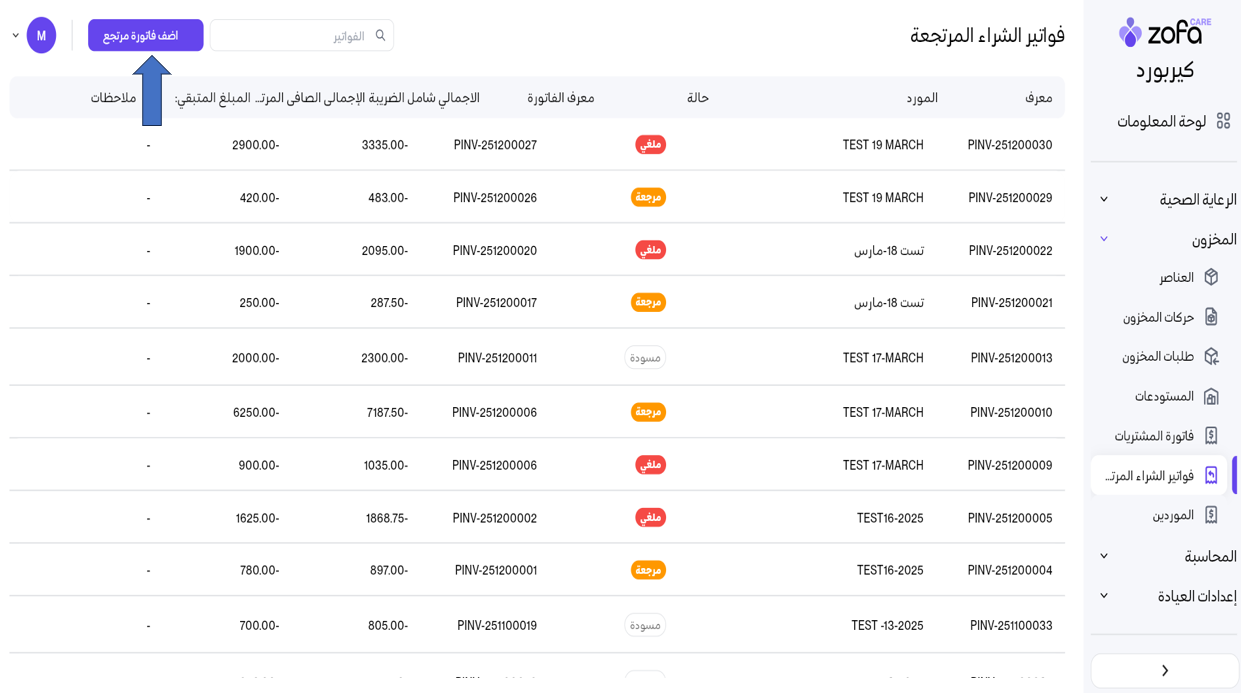
Task: Click the العناصر cube icon
Action: (x=1211, y=277)
